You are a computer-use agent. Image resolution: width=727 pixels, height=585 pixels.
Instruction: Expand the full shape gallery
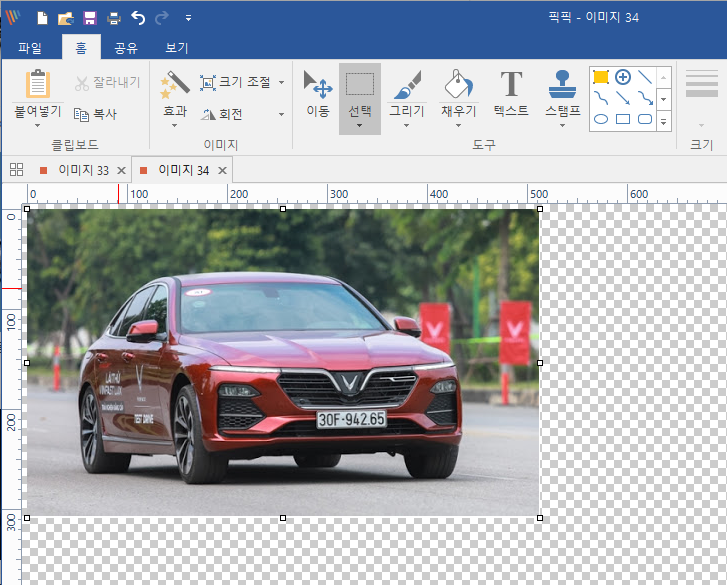pyautogui.click(x=664, y=121)
